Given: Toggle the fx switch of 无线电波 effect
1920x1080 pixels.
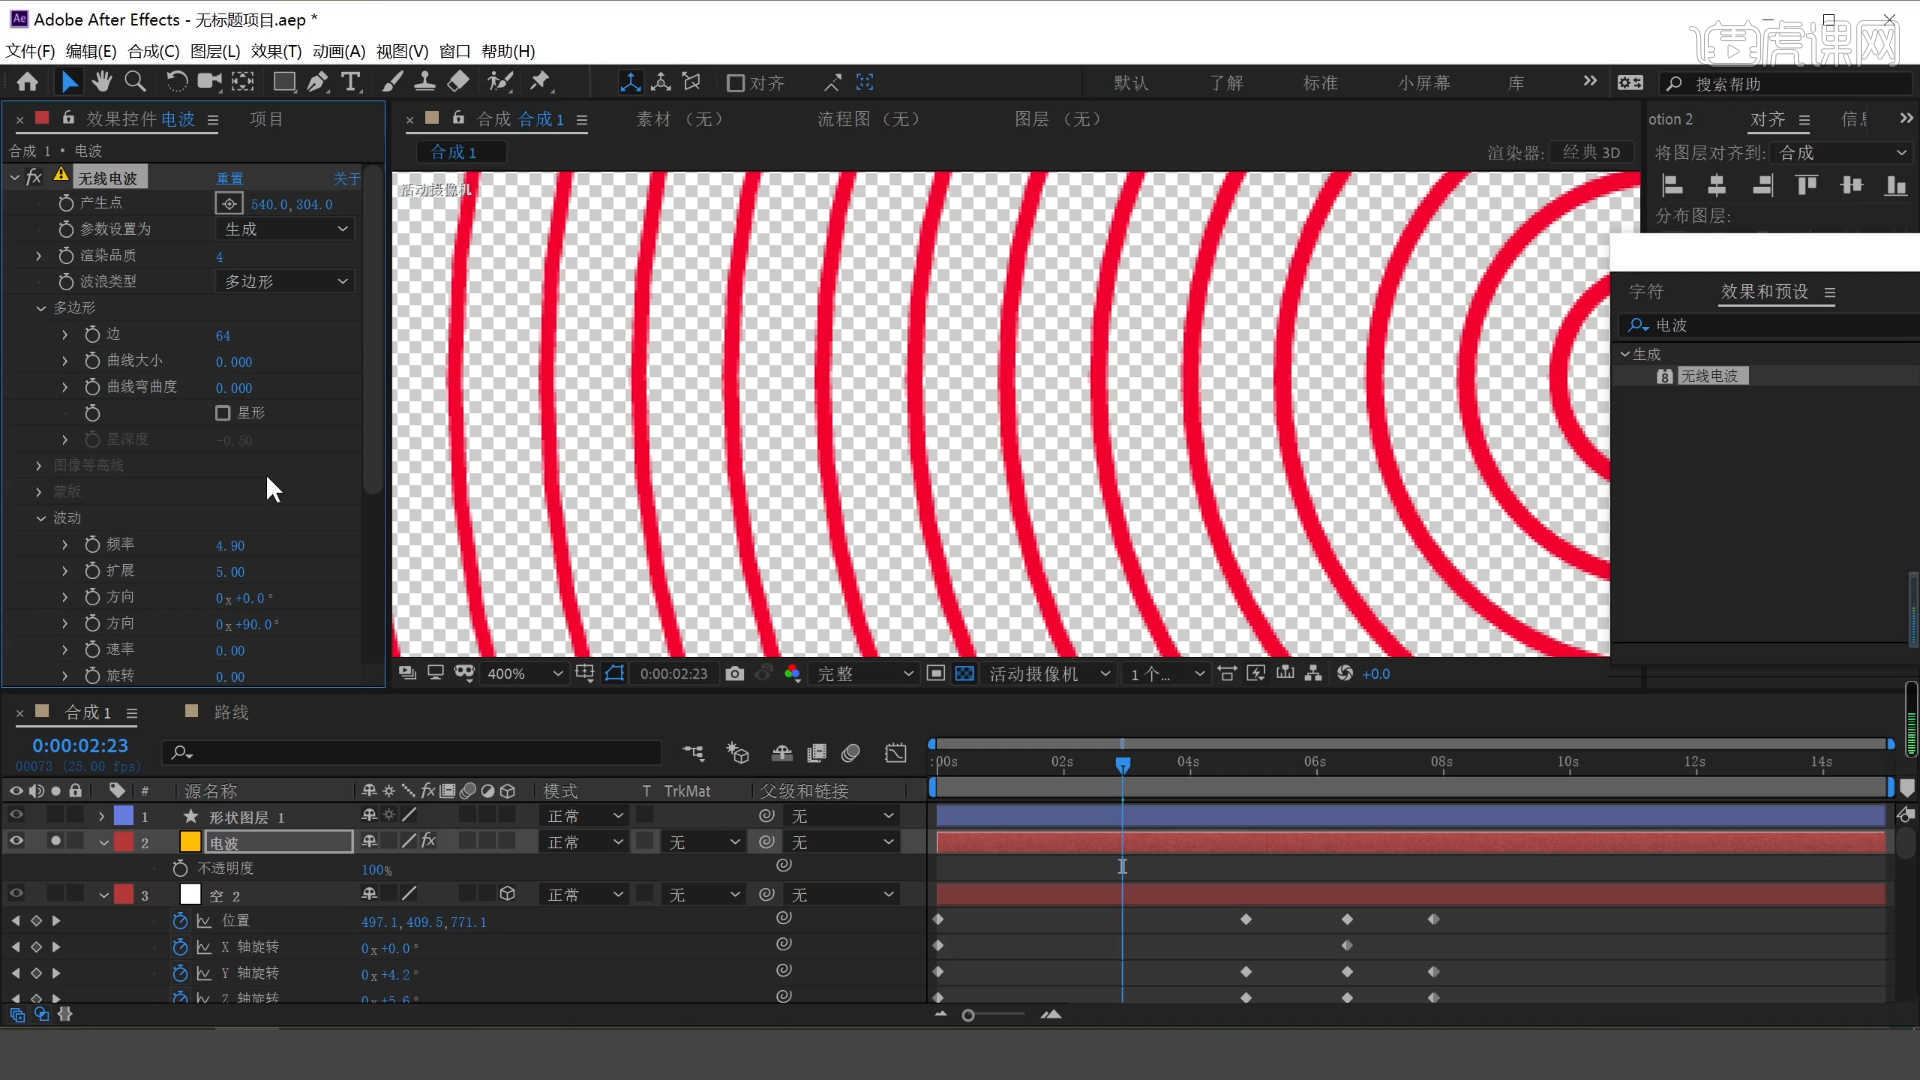Looking at the screenshot, I should tap(34, 177).
